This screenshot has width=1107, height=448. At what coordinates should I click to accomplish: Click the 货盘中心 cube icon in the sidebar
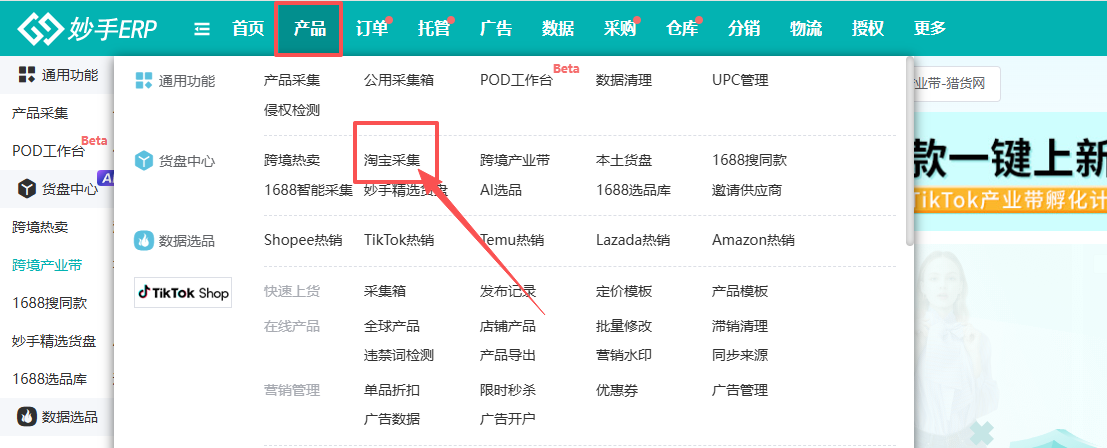27,188
